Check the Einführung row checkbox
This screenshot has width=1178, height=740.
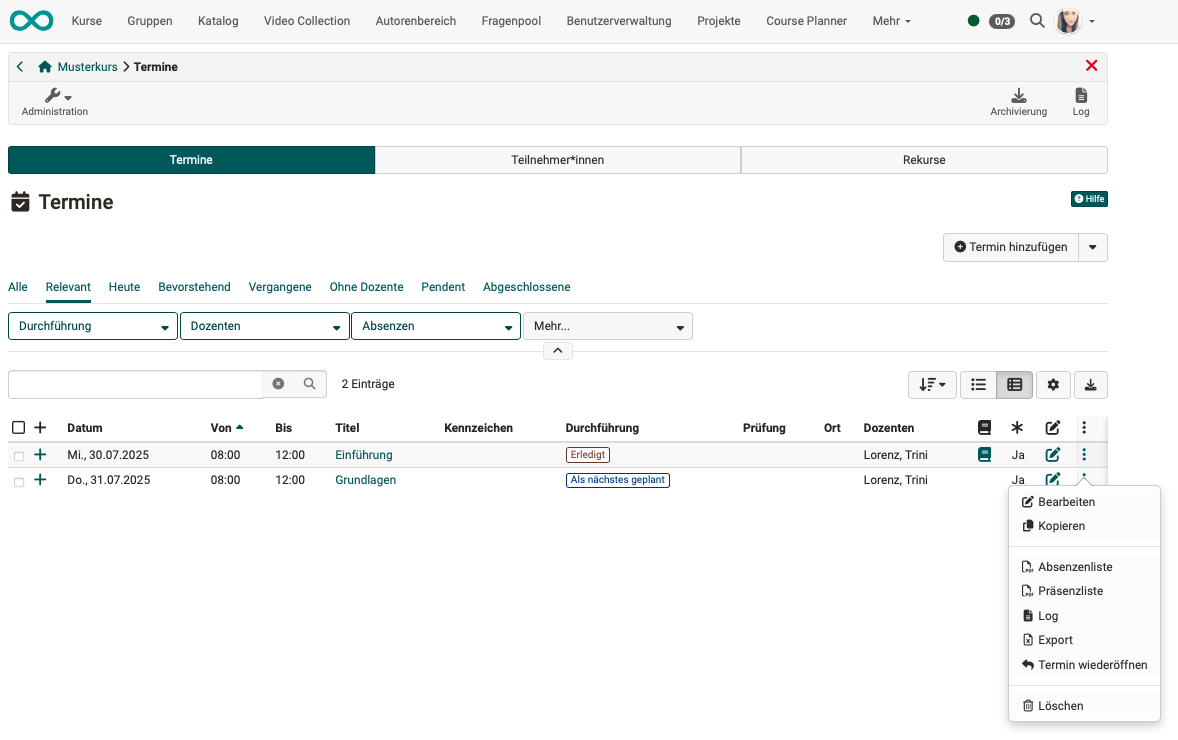coord(18,456)
